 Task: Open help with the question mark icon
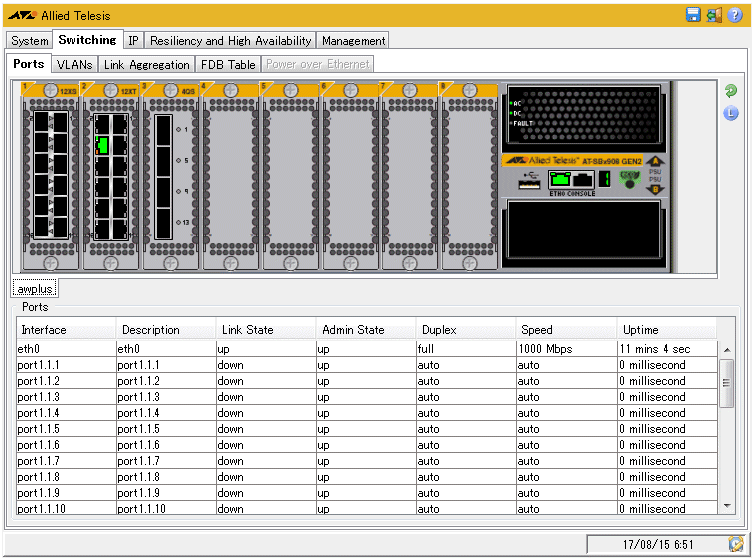point(735,15)
